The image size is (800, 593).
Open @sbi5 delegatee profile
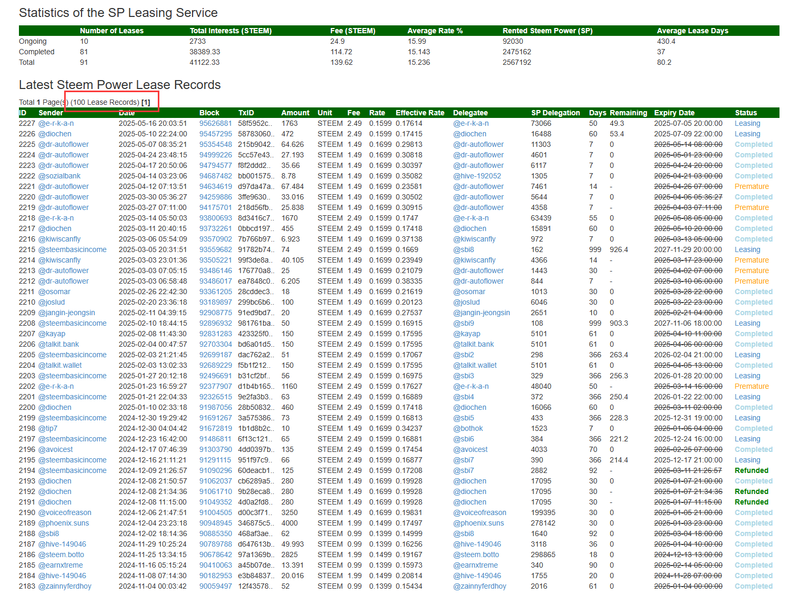[463, 418]
